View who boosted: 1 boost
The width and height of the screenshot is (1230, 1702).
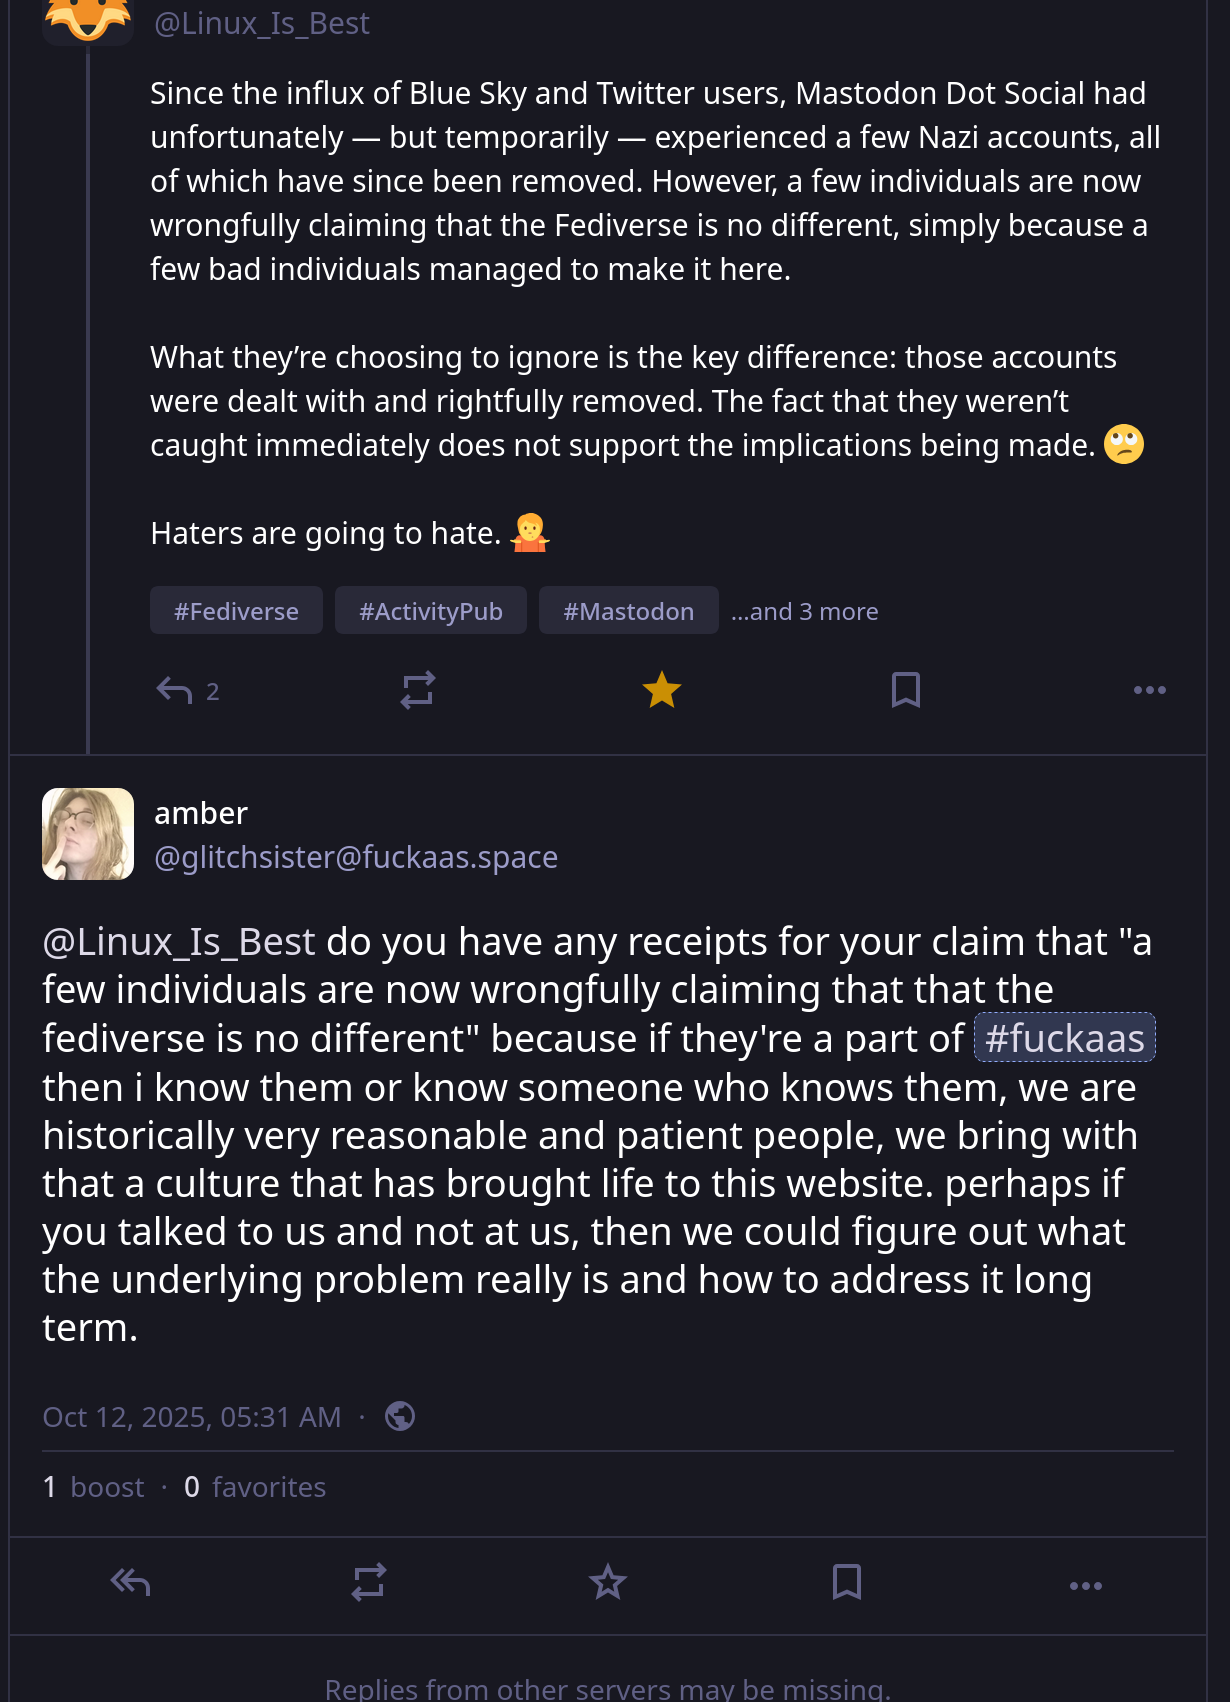(93, 1487)
